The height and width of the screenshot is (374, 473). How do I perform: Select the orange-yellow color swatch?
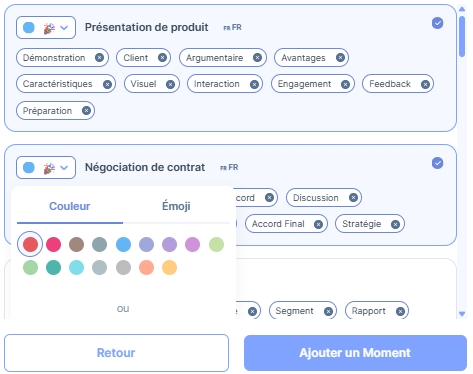pos(169,267)
